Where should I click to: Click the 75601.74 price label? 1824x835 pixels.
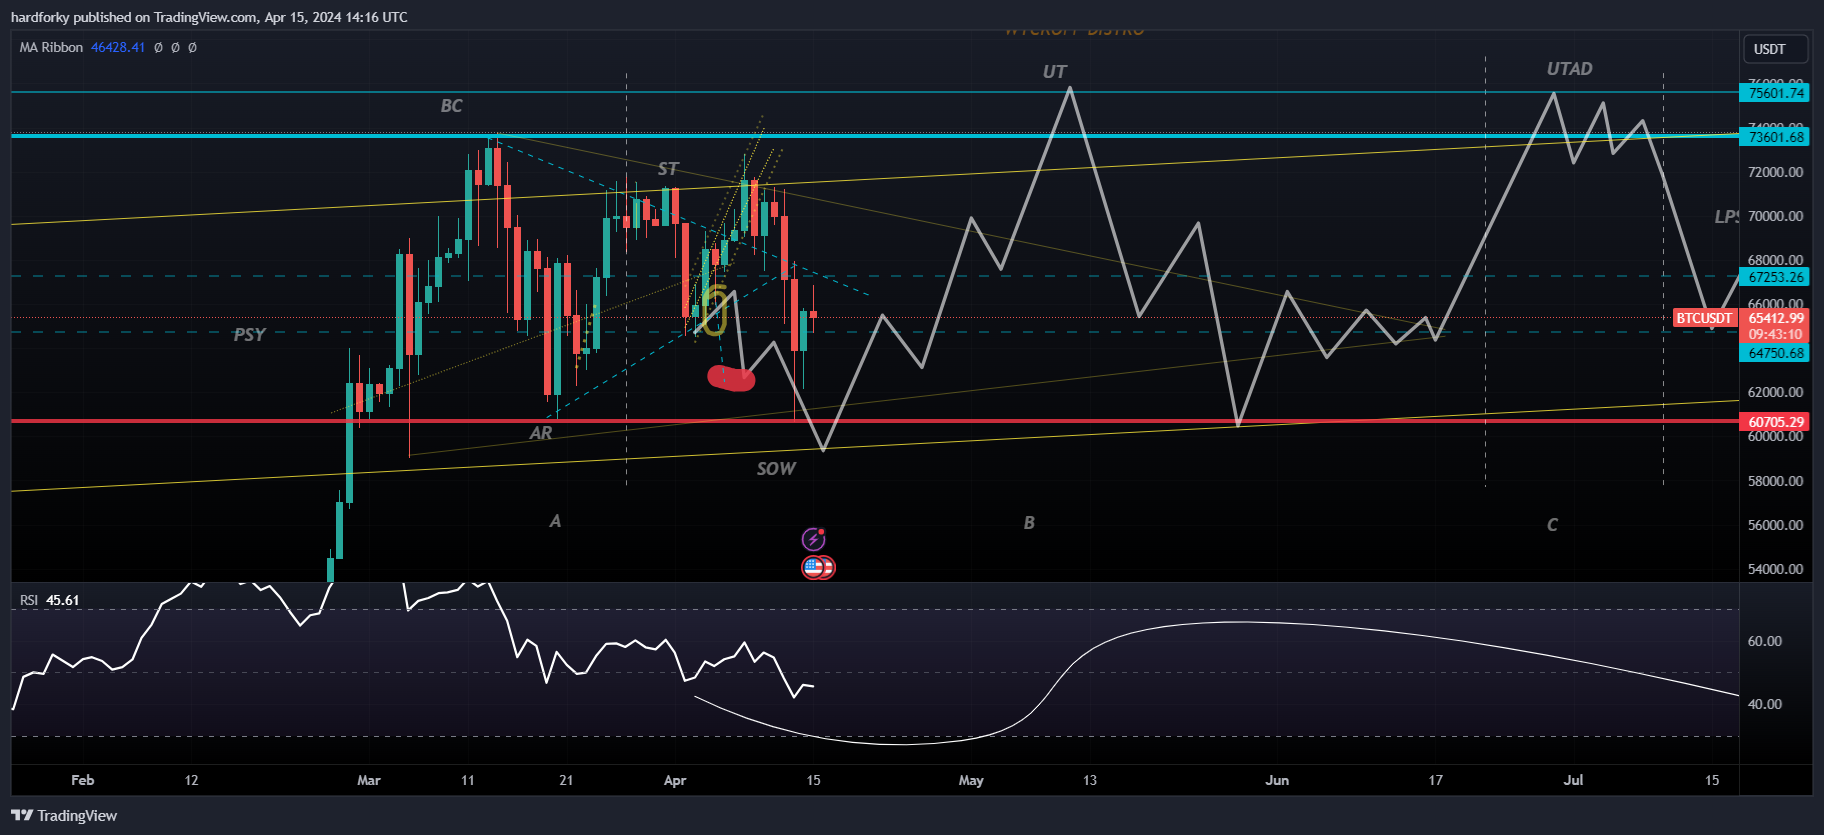tap(1775, 93)
